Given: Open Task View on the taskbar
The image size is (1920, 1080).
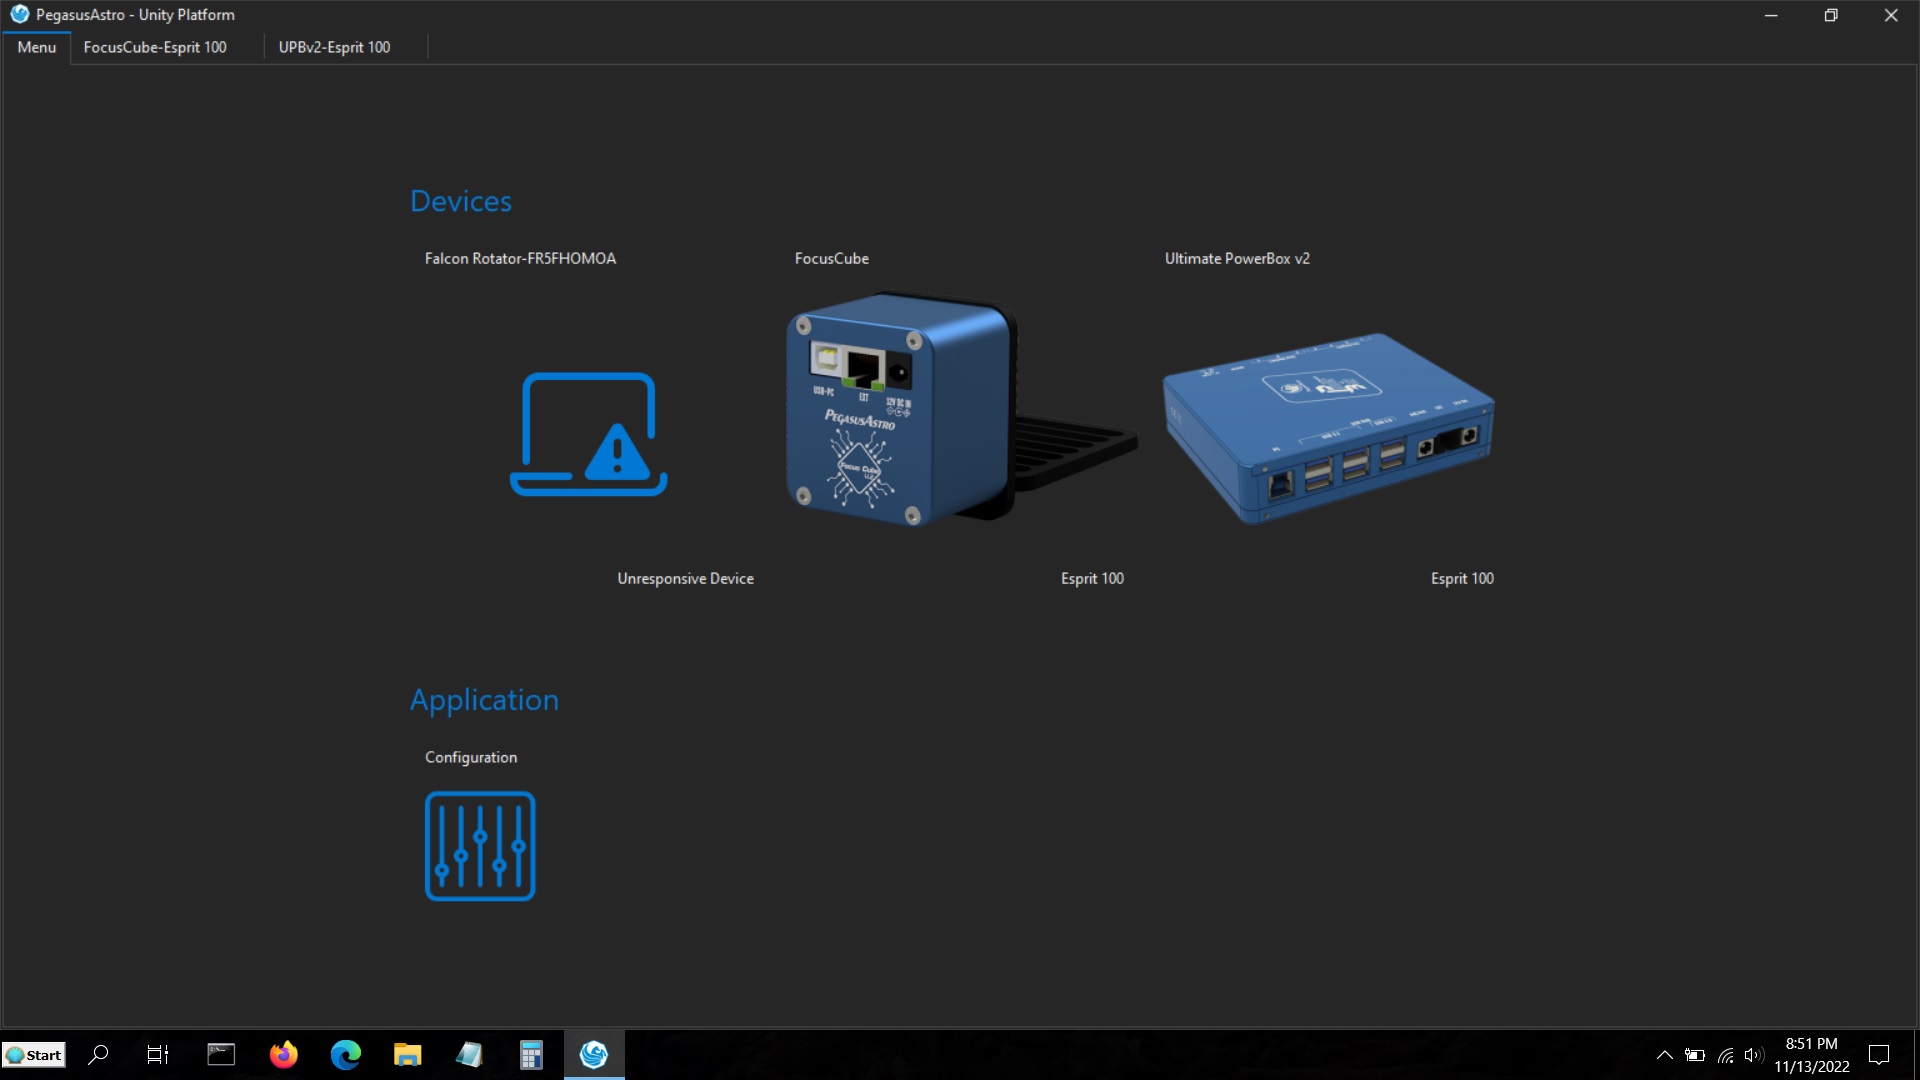Looking at the screenshot, I should (158, 1054).
